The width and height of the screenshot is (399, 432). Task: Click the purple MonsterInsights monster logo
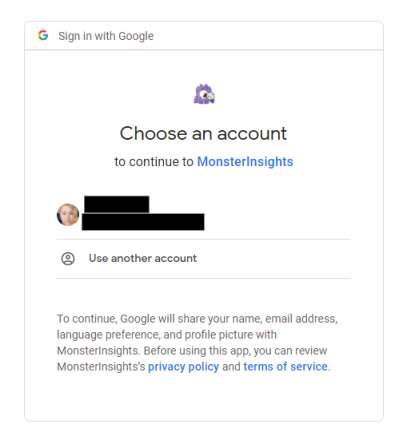204,94
